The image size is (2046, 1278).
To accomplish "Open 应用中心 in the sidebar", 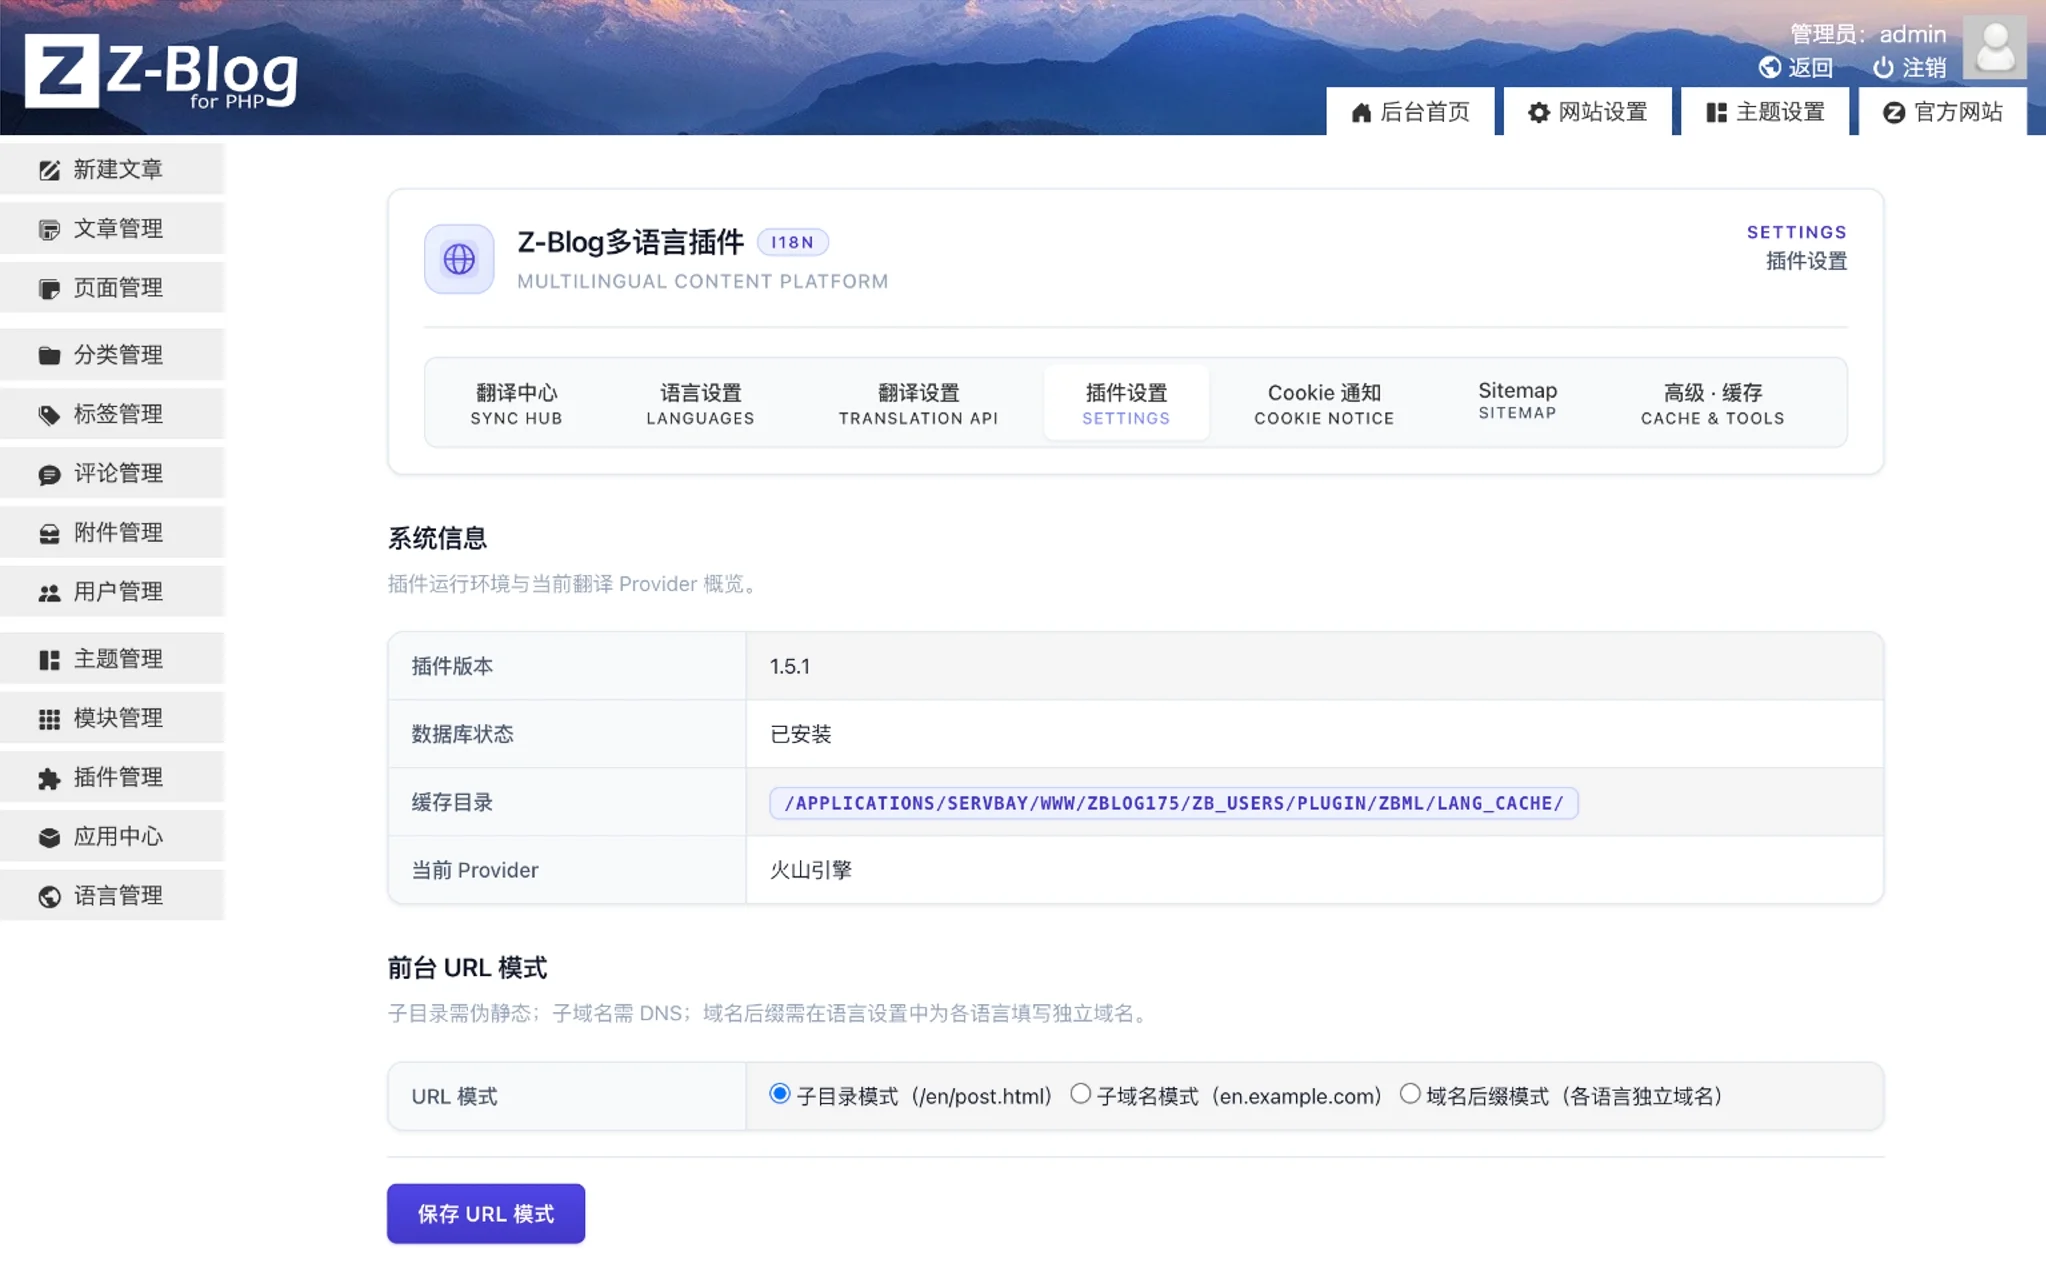I will click(x=112, y=836).
